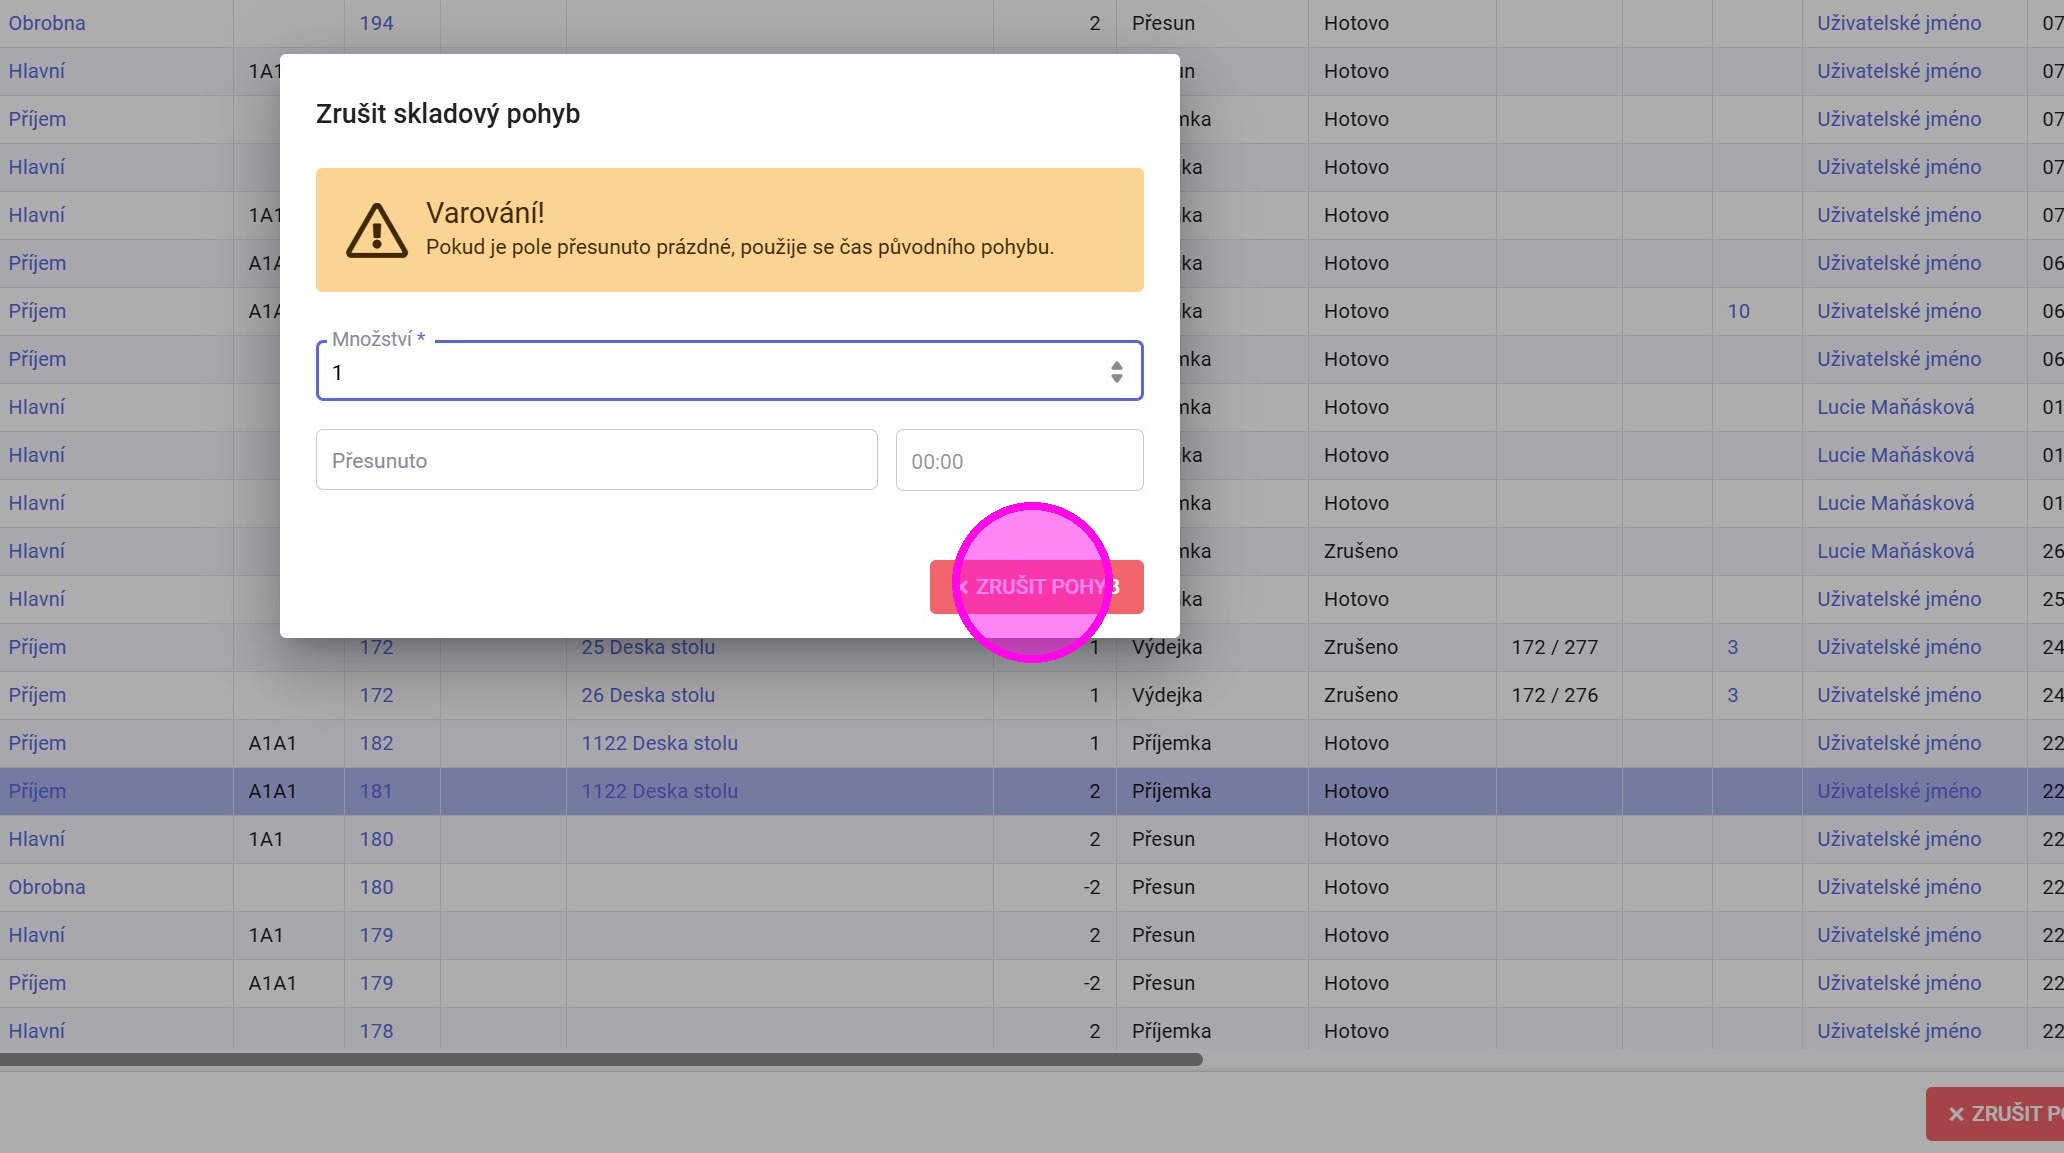Click the Obrobna link in row 180
This screenshot has height=1153, width=2064.
[x=47, y=888]
